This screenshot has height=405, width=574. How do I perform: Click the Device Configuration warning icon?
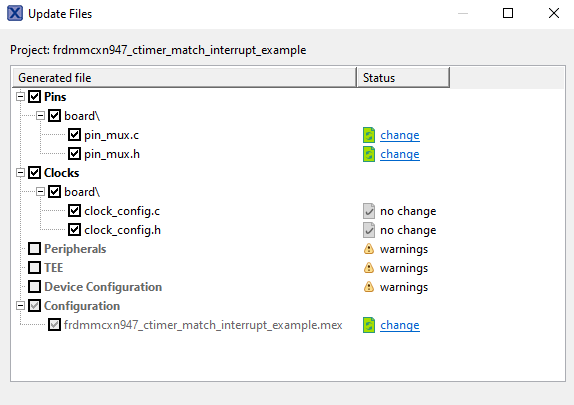tap(369, 287)
